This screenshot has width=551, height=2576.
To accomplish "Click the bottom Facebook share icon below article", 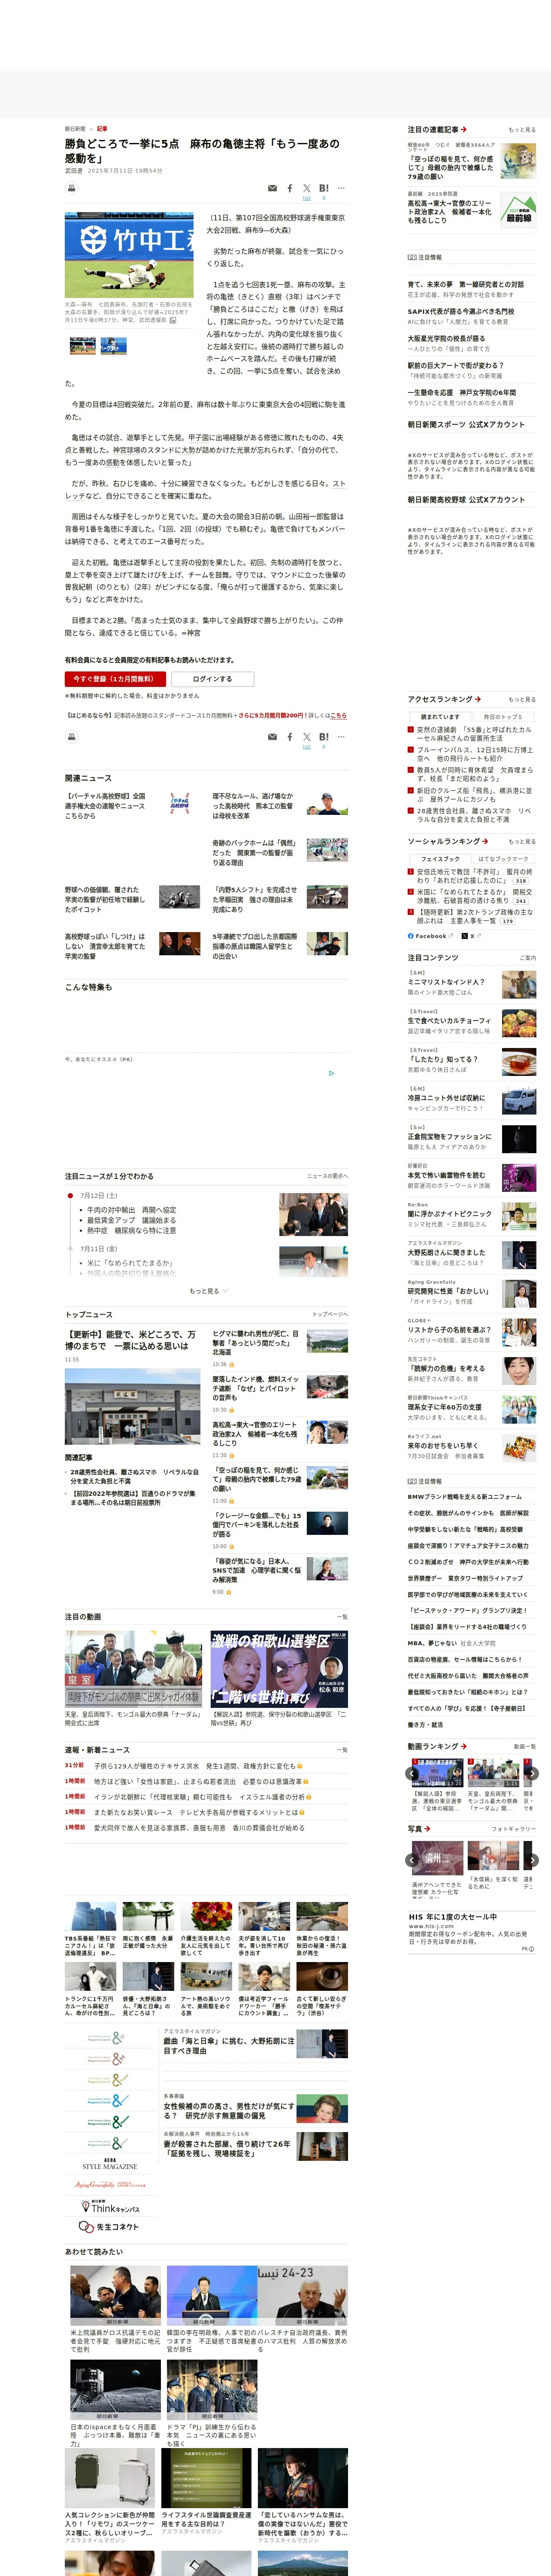I will (290, 737).
